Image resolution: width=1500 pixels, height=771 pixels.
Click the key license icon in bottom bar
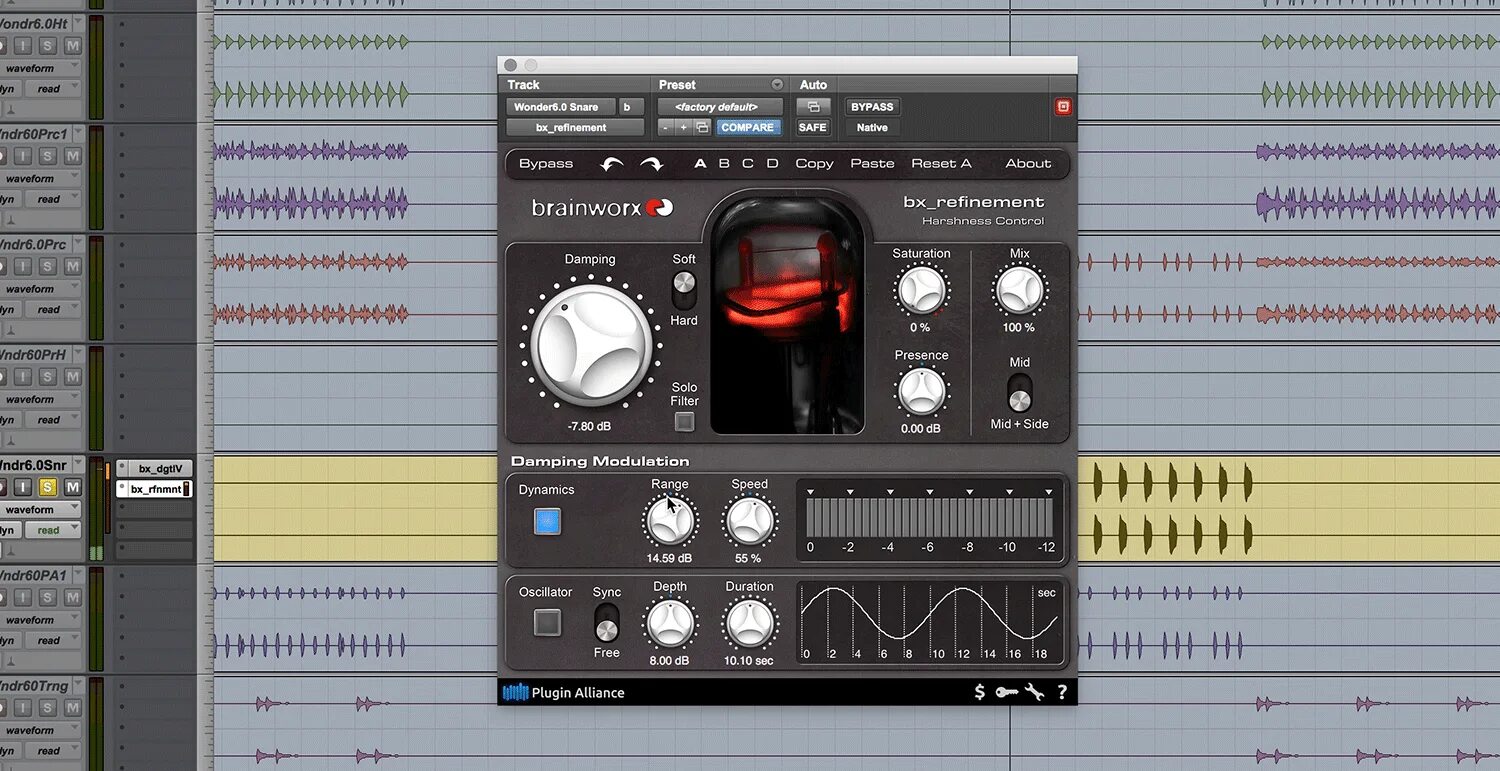pyautogui.click(x=1006, y=692)
